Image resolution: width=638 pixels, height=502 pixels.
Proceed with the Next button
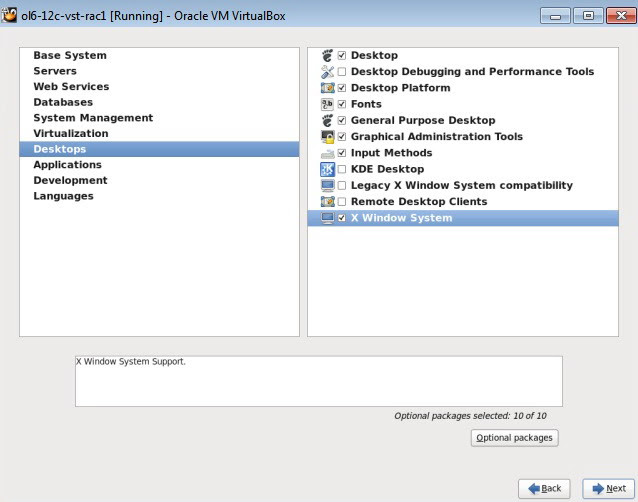click(x=609, y=489)
